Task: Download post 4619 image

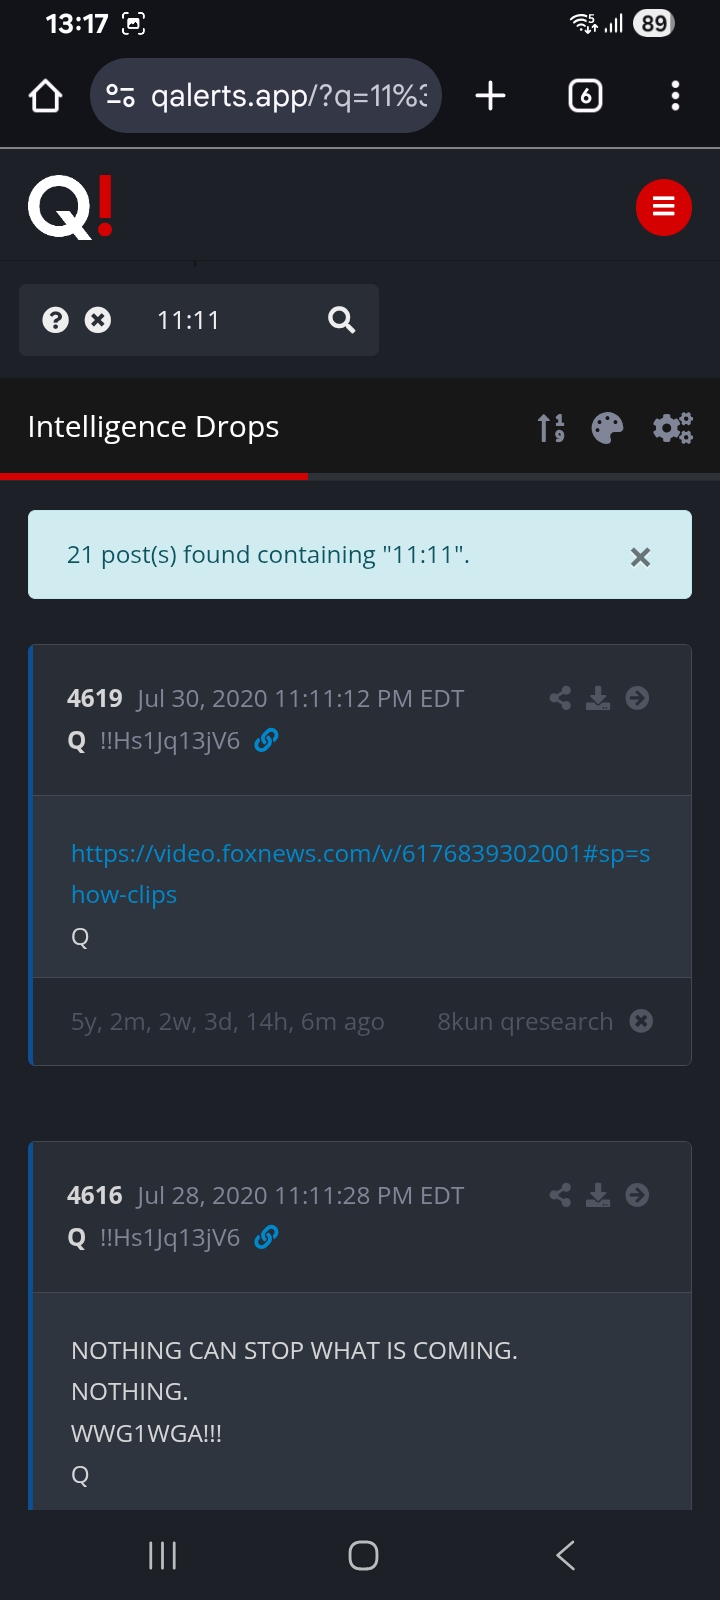Action: point(598,698)
